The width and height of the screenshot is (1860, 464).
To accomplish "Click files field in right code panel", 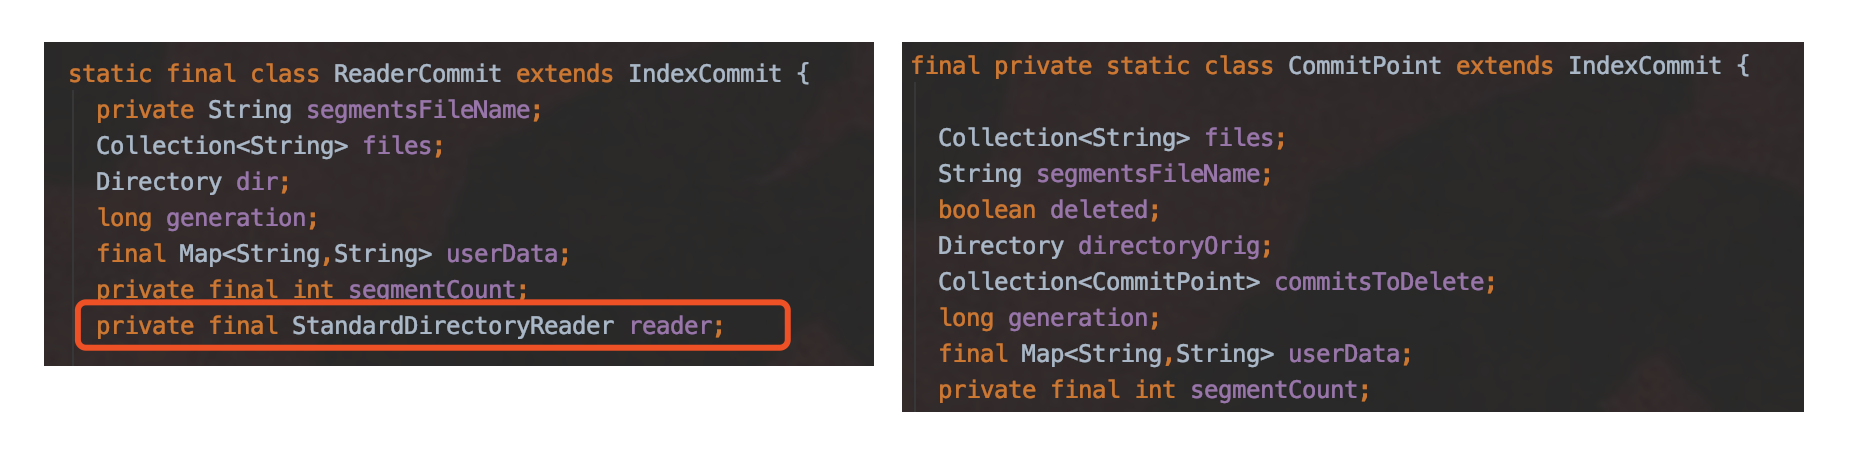I will (1239, 138).
